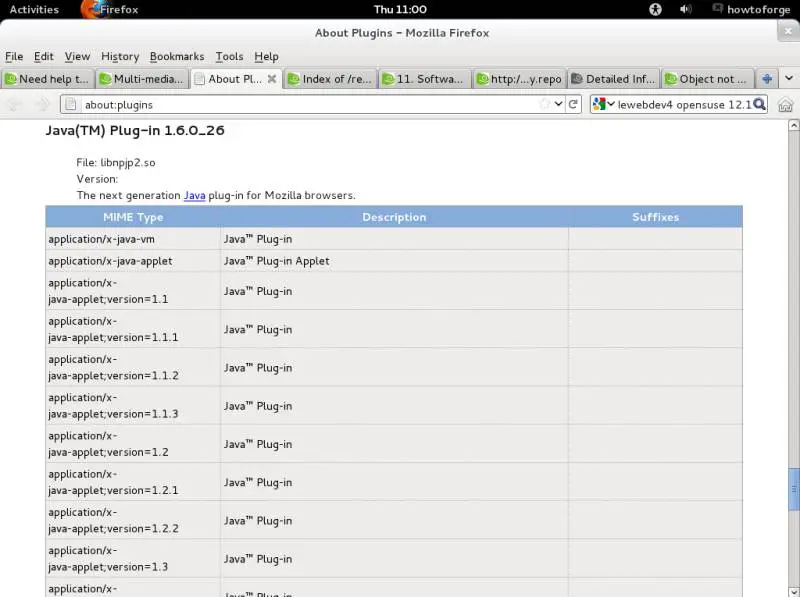Image resolution: width=800 pixels, height=597 pixels.
Task: Click the Thu 11:00 clock
Action: tap(400, 9)
